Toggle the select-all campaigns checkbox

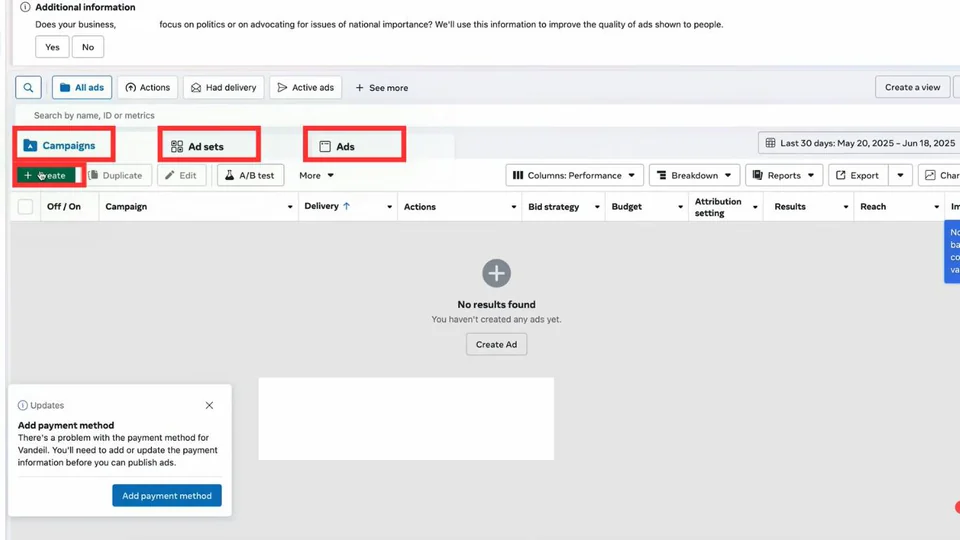[x=25, y=206]
